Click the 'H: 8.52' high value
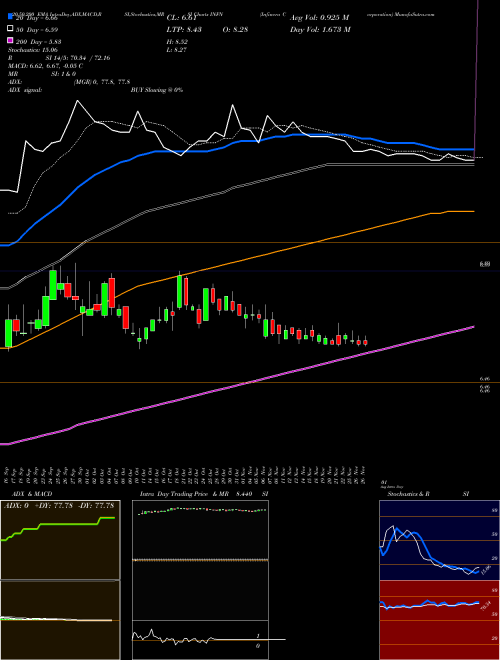This screenshot has width=500, height=660. (x=177, y=42)
